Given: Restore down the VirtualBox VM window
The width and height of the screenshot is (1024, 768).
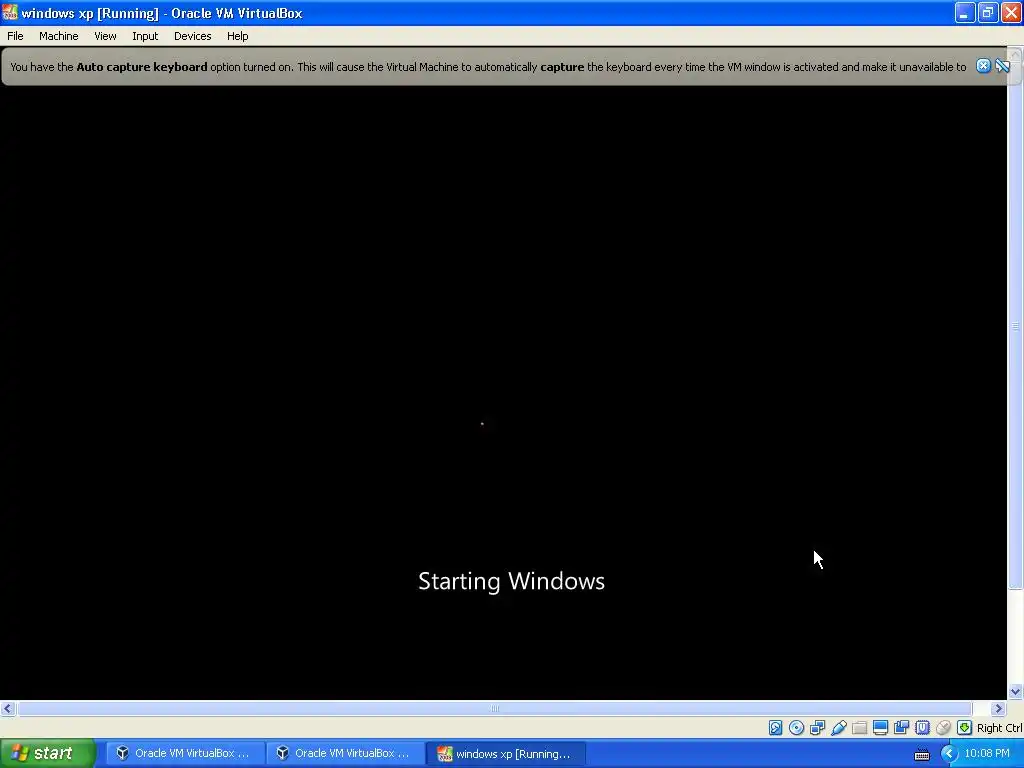Looking at the screenshot, I should click(987, 12).
